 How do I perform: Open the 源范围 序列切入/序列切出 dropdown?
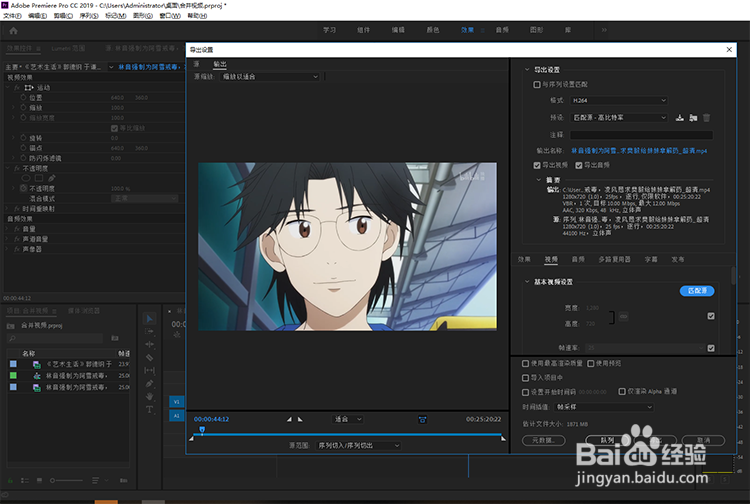(x=358, y=446)
